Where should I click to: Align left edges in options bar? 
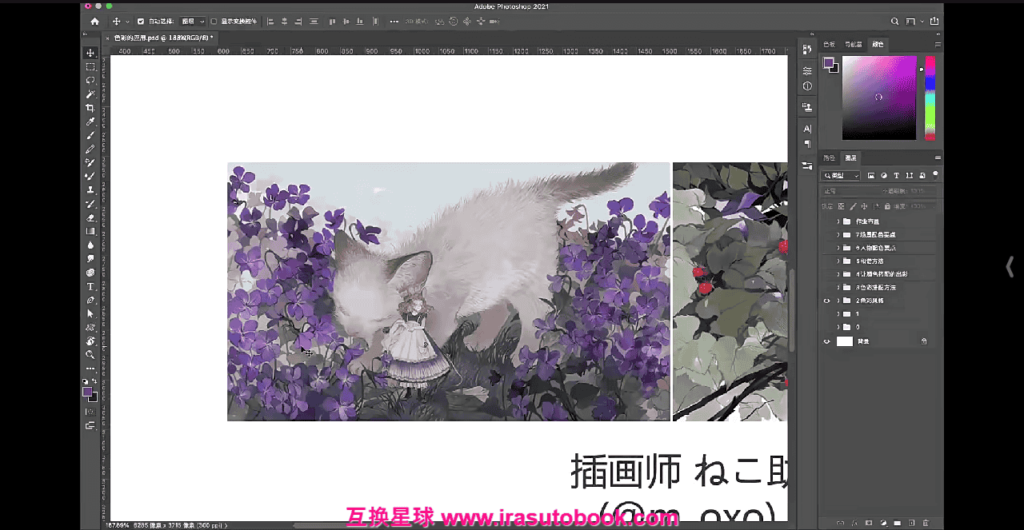pyautogui.click(x=270, y=22)
